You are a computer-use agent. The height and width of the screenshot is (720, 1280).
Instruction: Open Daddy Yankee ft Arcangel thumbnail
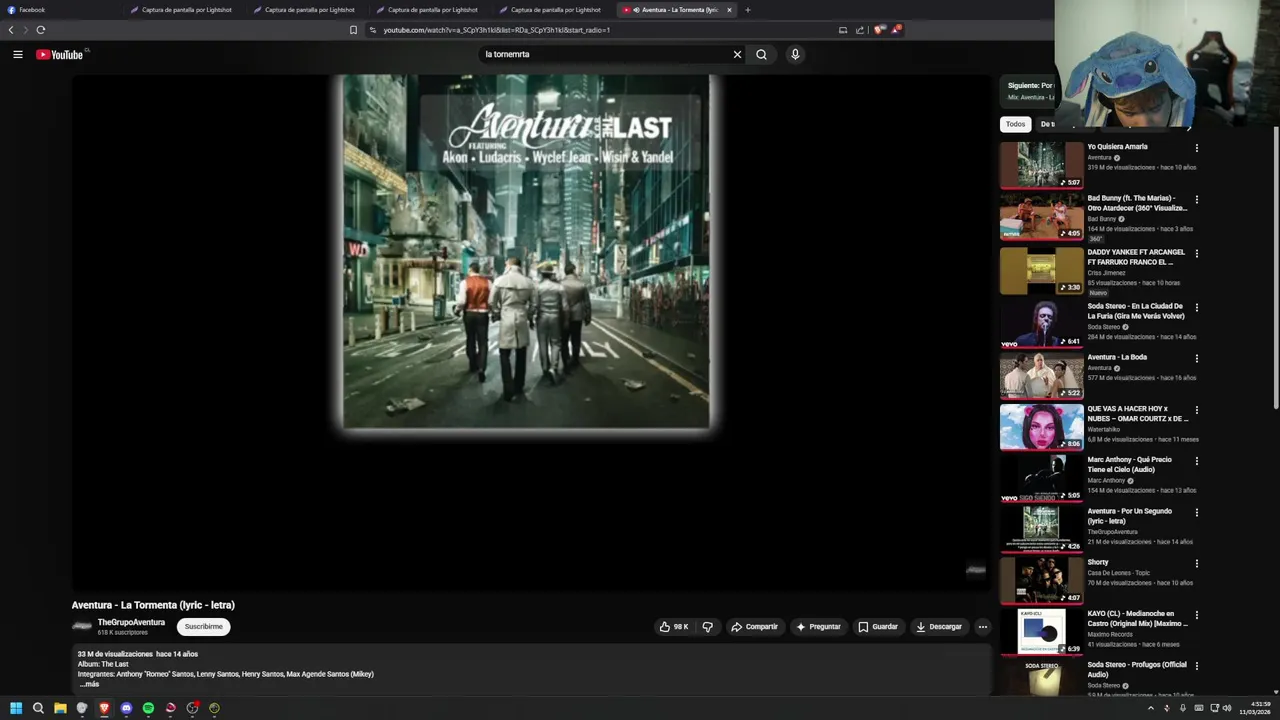[1041, 270]
